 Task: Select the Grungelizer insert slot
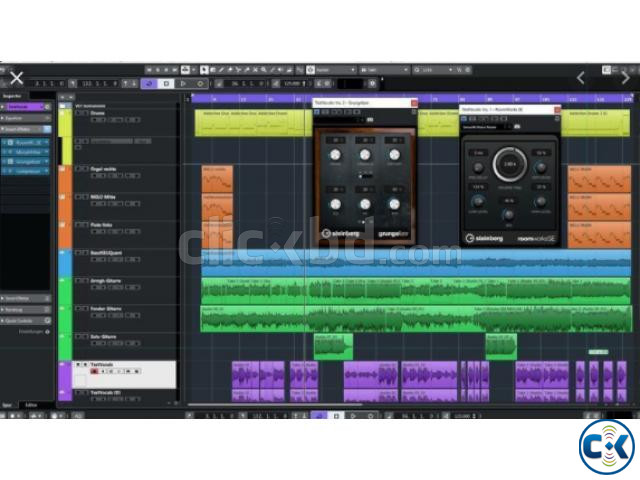(25, 162)
